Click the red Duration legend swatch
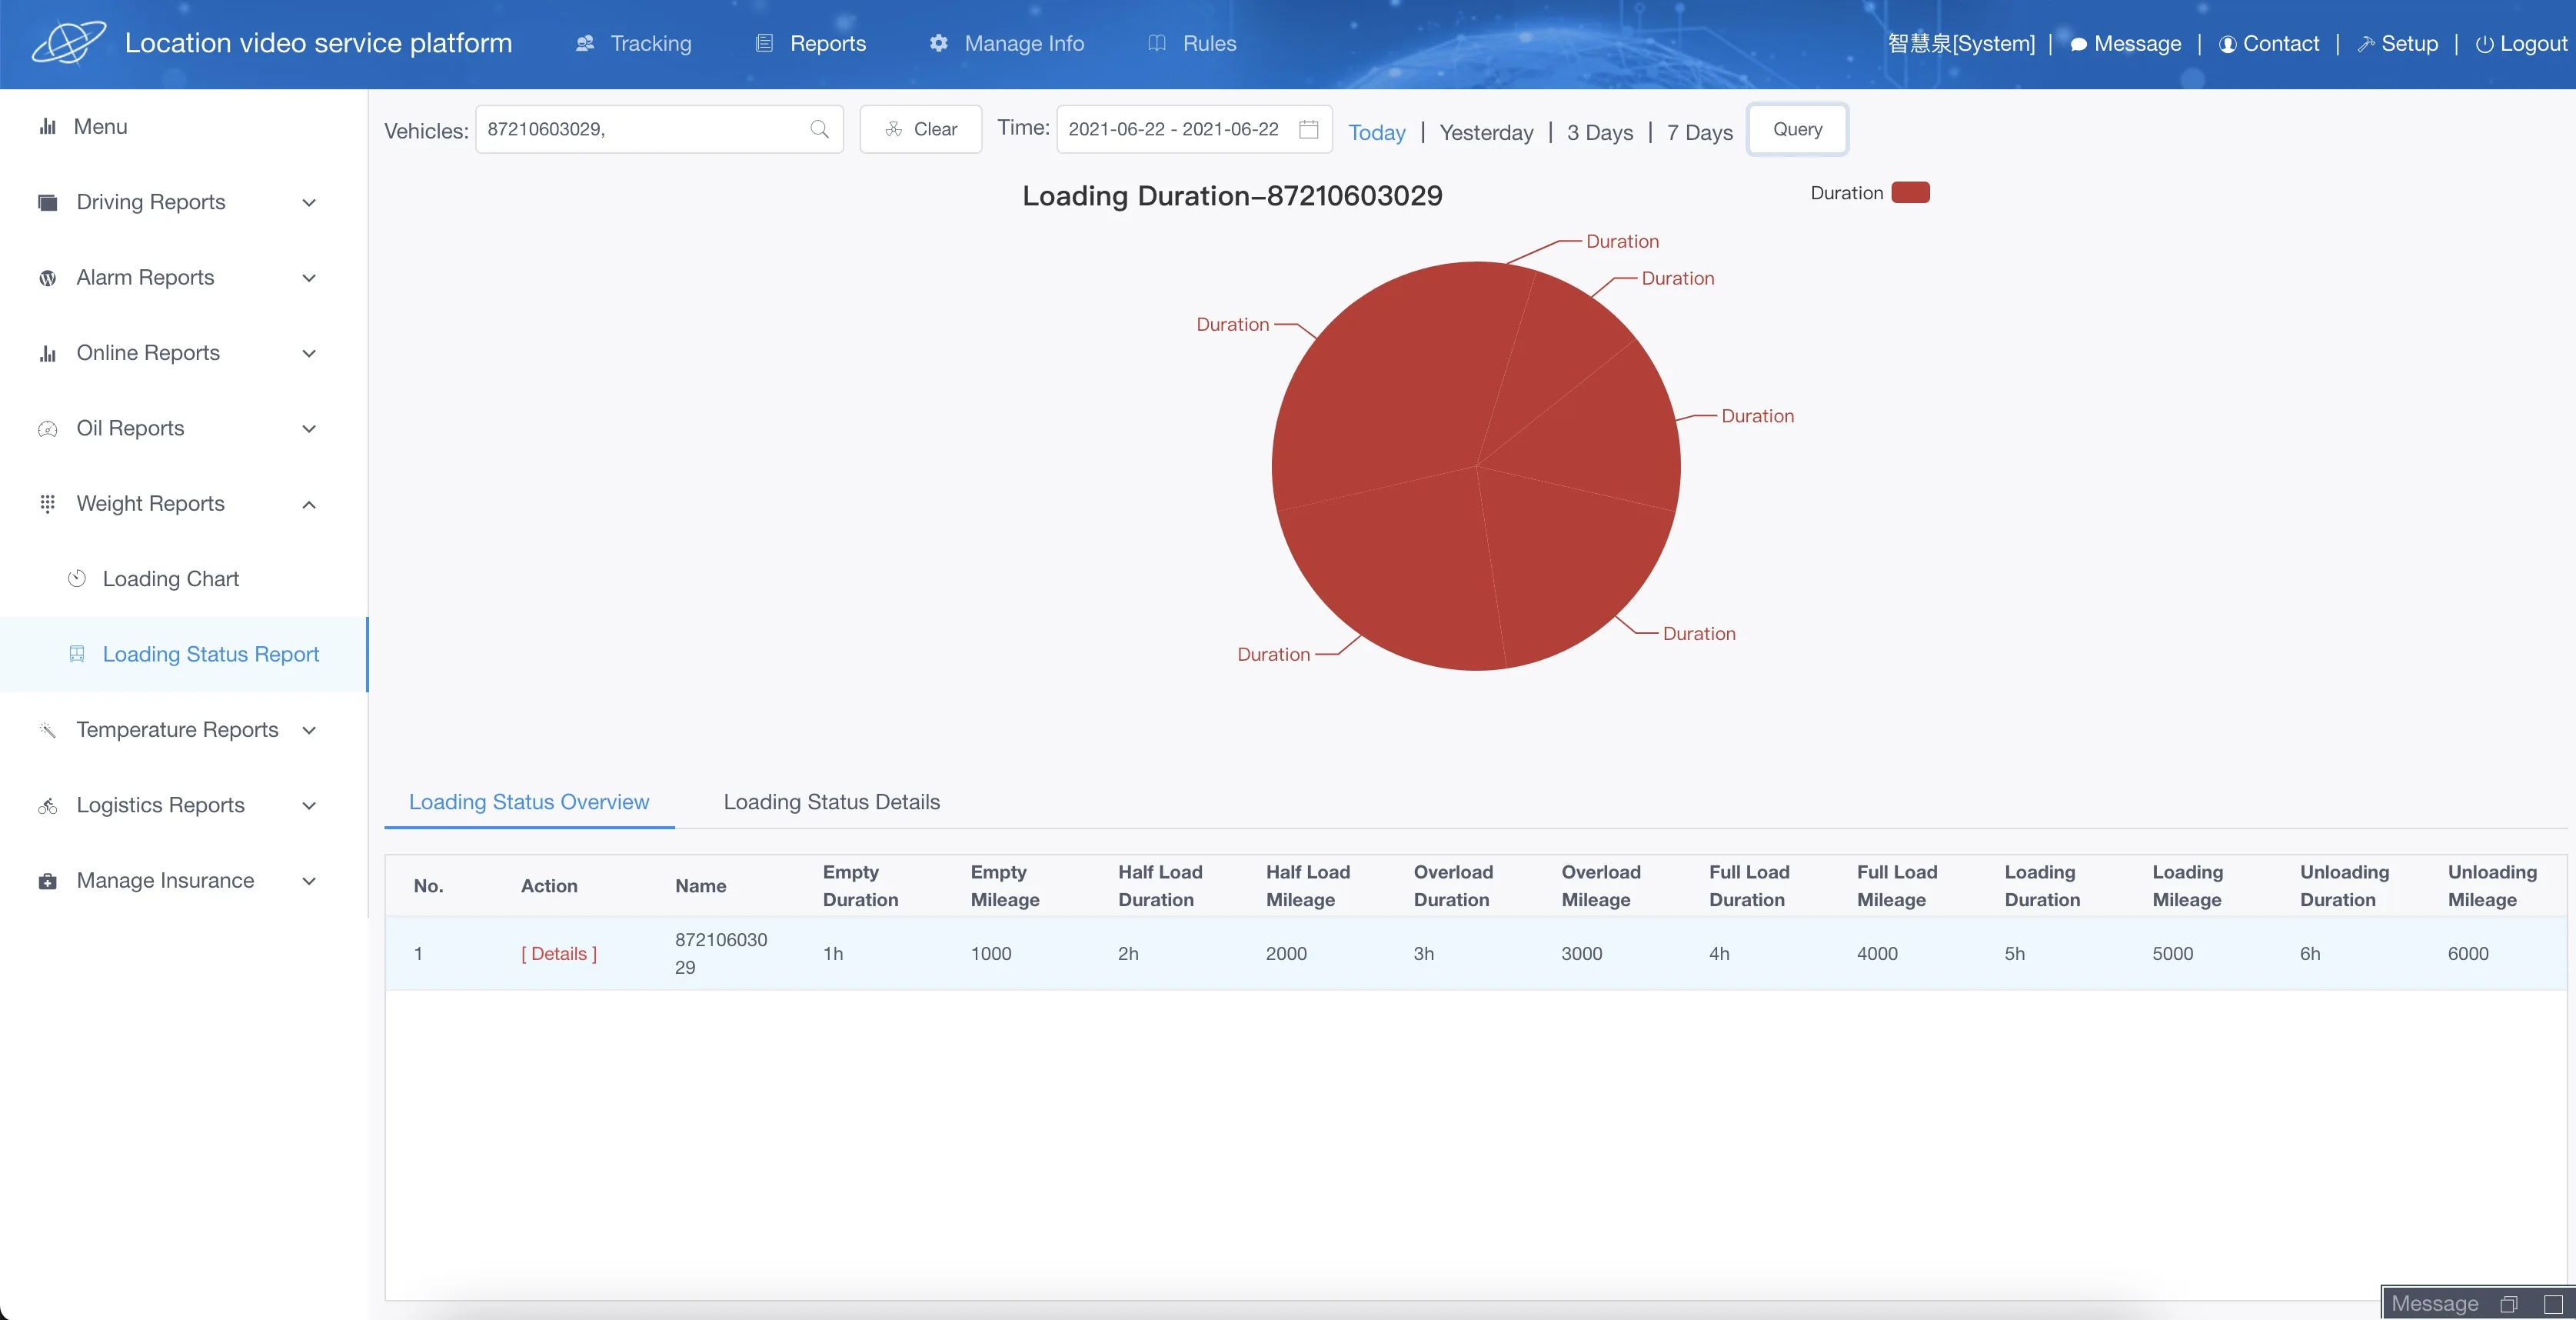This screenshot has width=2576, height=1320. pos(1910,192)
